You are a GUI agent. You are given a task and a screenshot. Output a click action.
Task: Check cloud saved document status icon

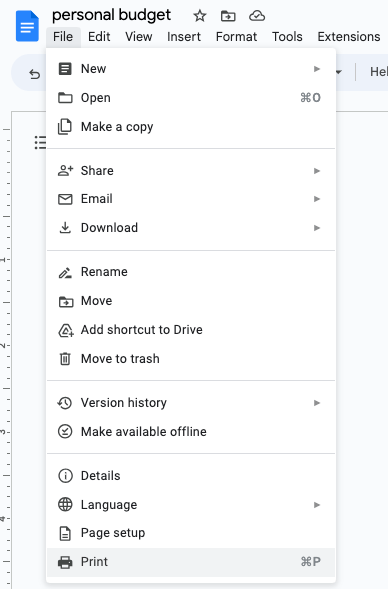tap(257, 16)
